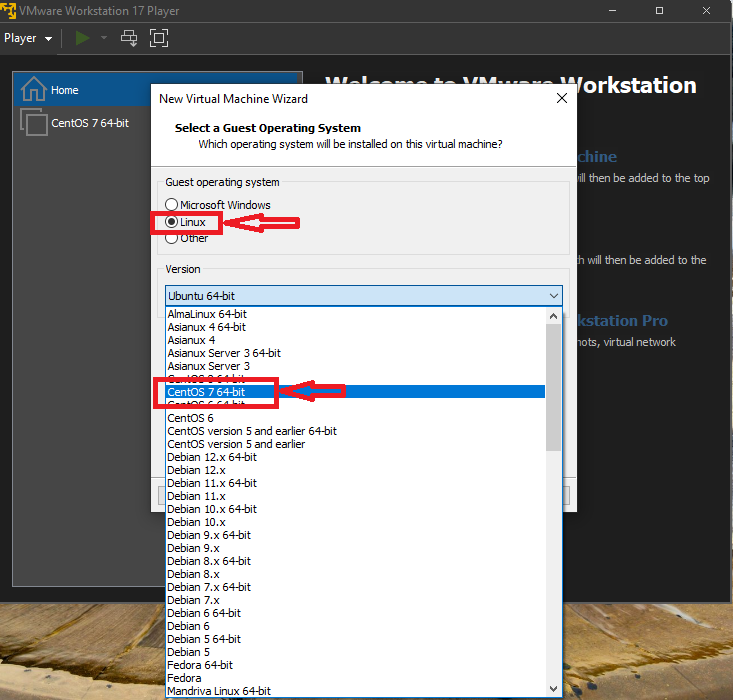Enter full screen mode via toolbar icon
Image resolution: width=733 pixels, height=700 pixels.
point(159,38)
